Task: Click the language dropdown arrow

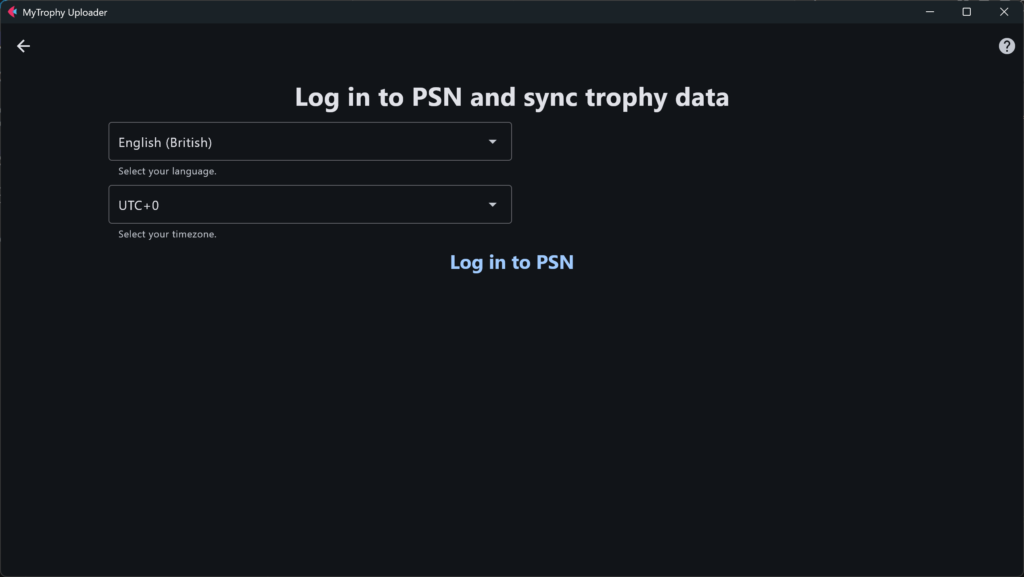Action: [492, 142]
